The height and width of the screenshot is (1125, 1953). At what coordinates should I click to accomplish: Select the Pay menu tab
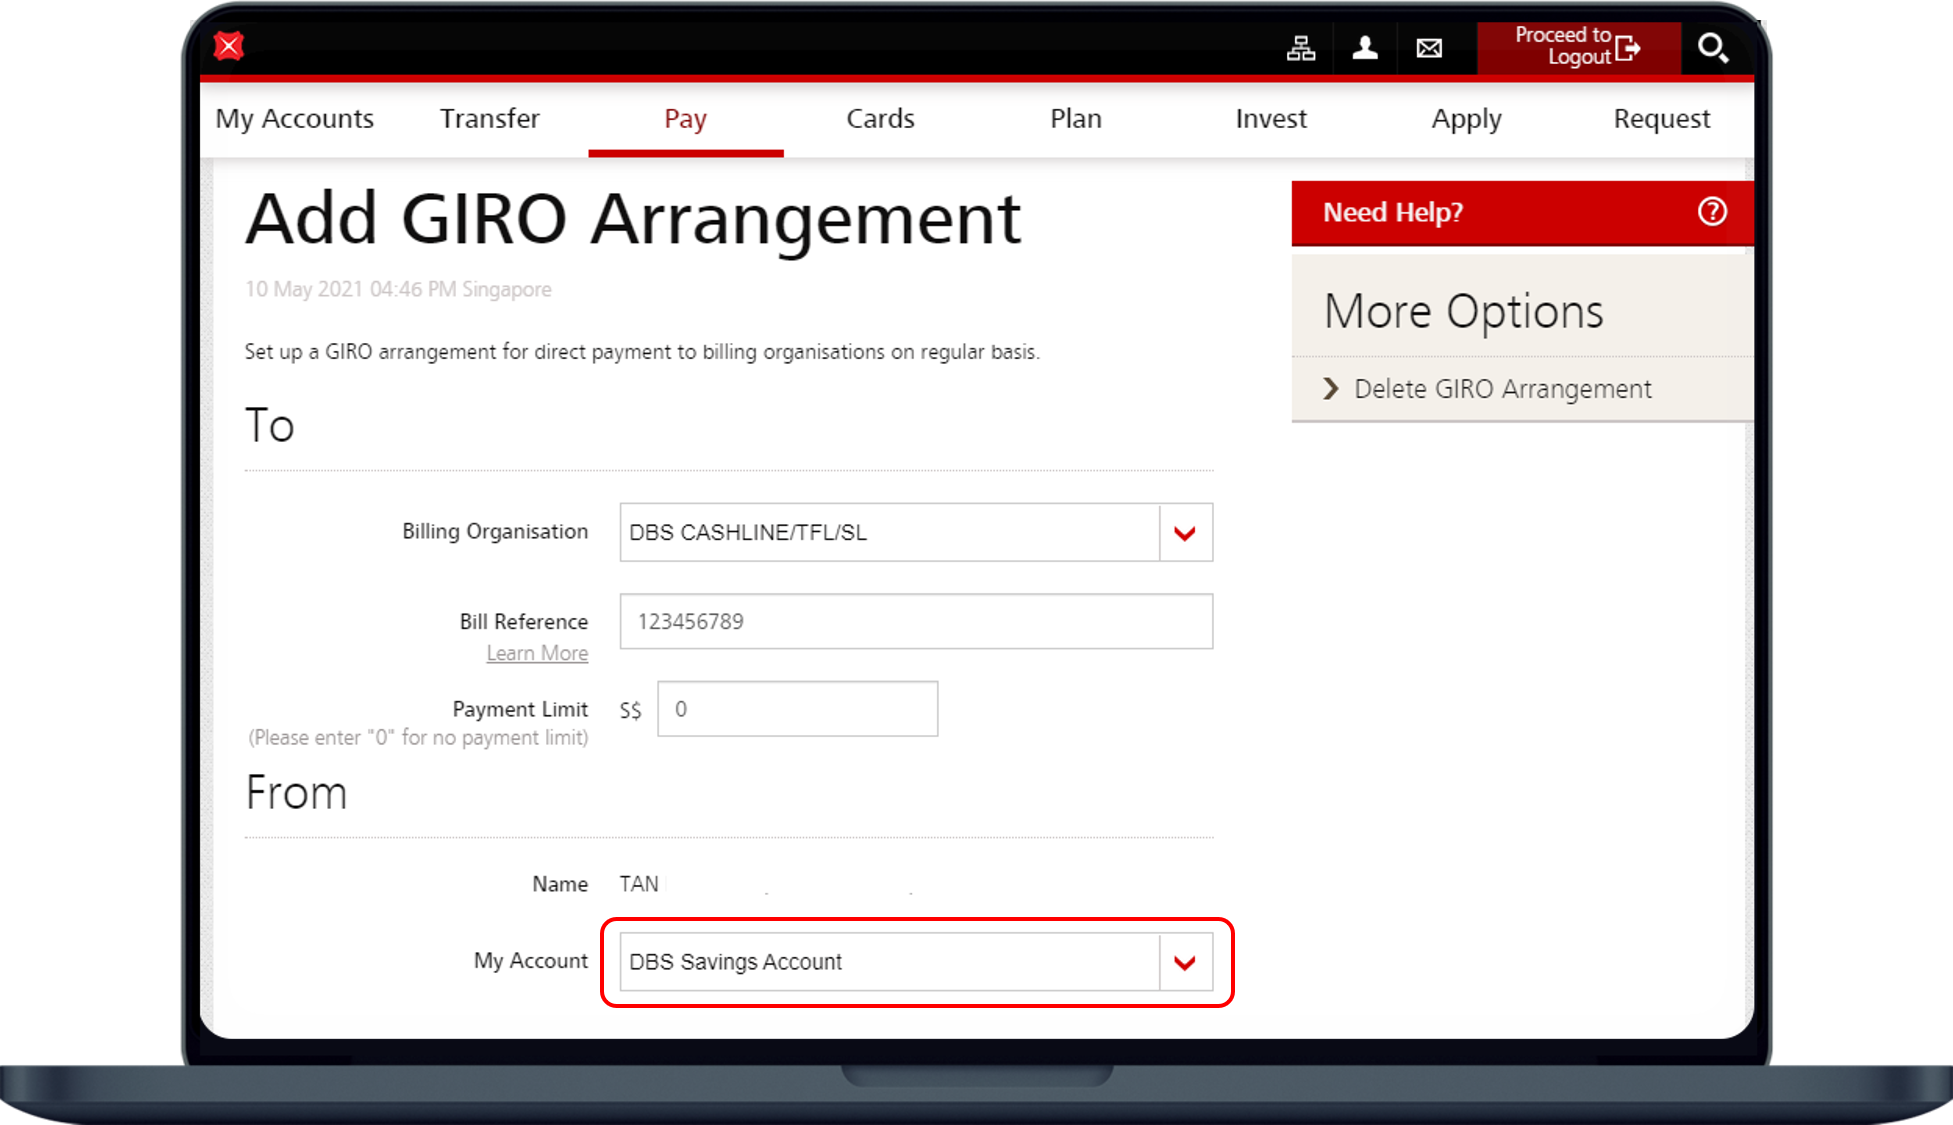coord(686,118)
